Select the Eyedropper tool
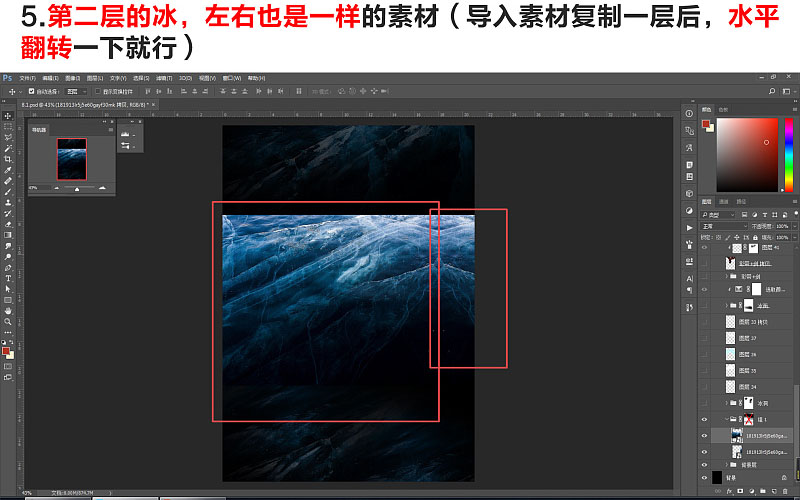The image size is (800, 500). click(x=8, y=170)
